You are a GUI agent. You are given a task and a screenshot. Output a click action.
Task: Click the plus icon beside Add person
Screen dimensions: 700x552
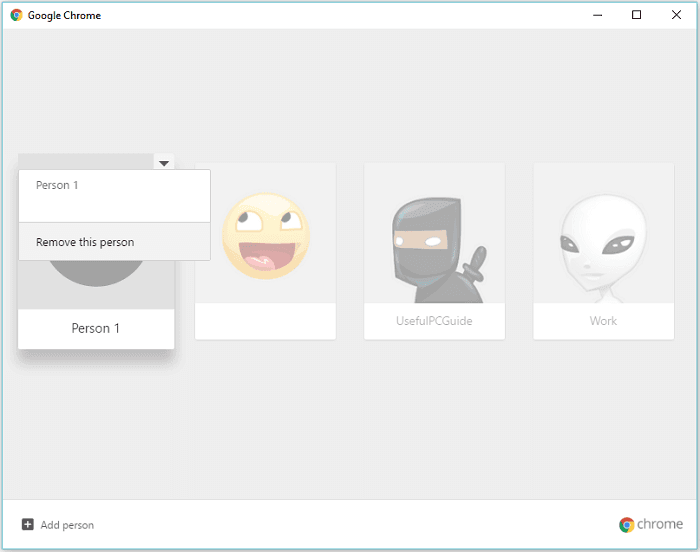coord(28,524)
